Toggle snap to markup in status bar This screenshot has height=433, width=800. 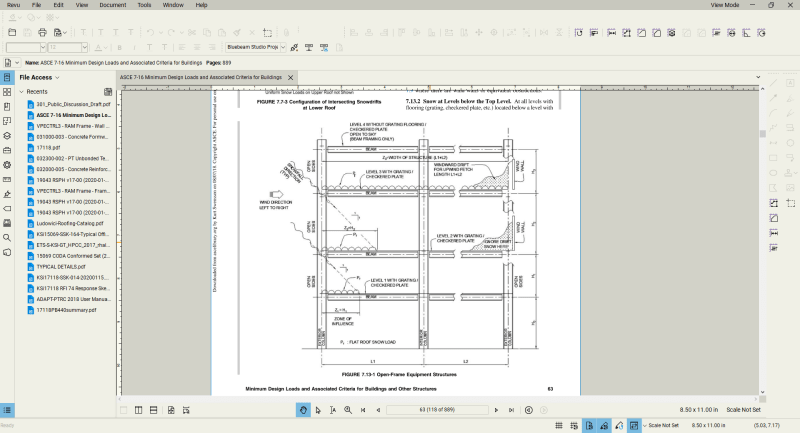point(604,425)
